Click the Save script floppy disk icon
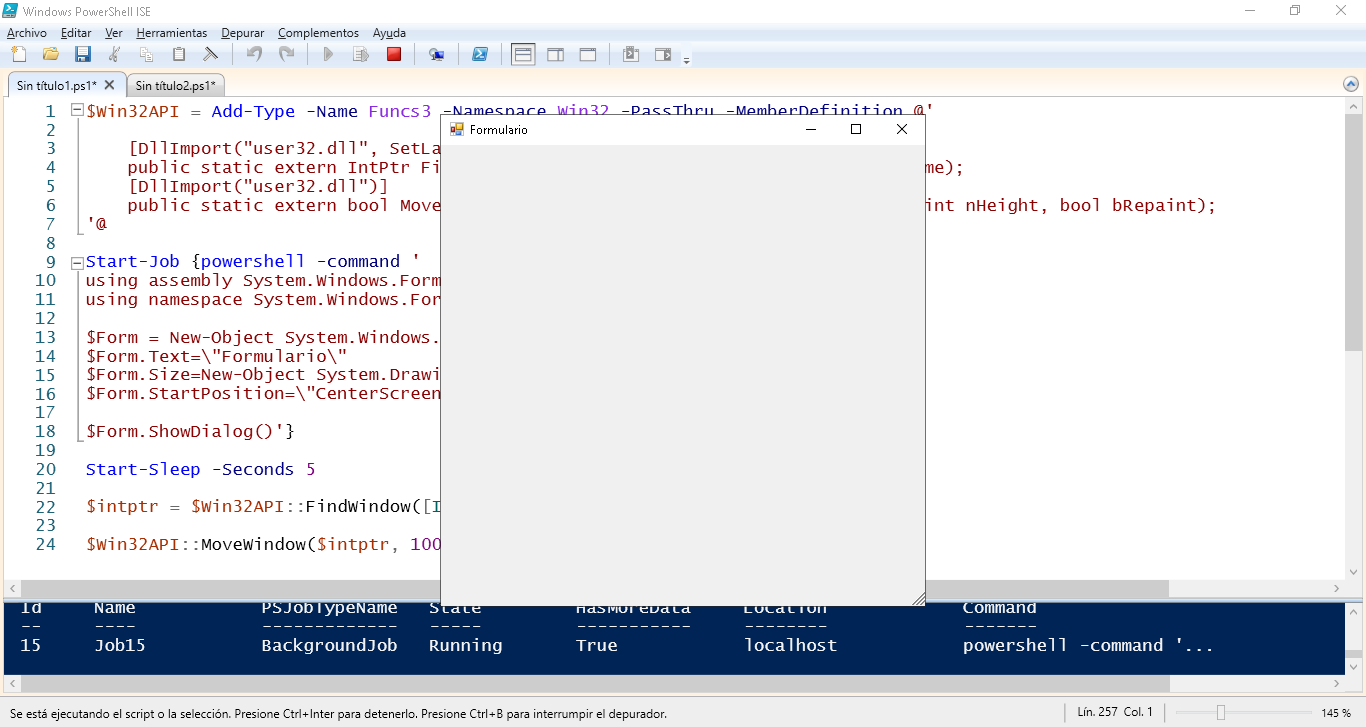 pyautogui.click(x=83, y=54)
